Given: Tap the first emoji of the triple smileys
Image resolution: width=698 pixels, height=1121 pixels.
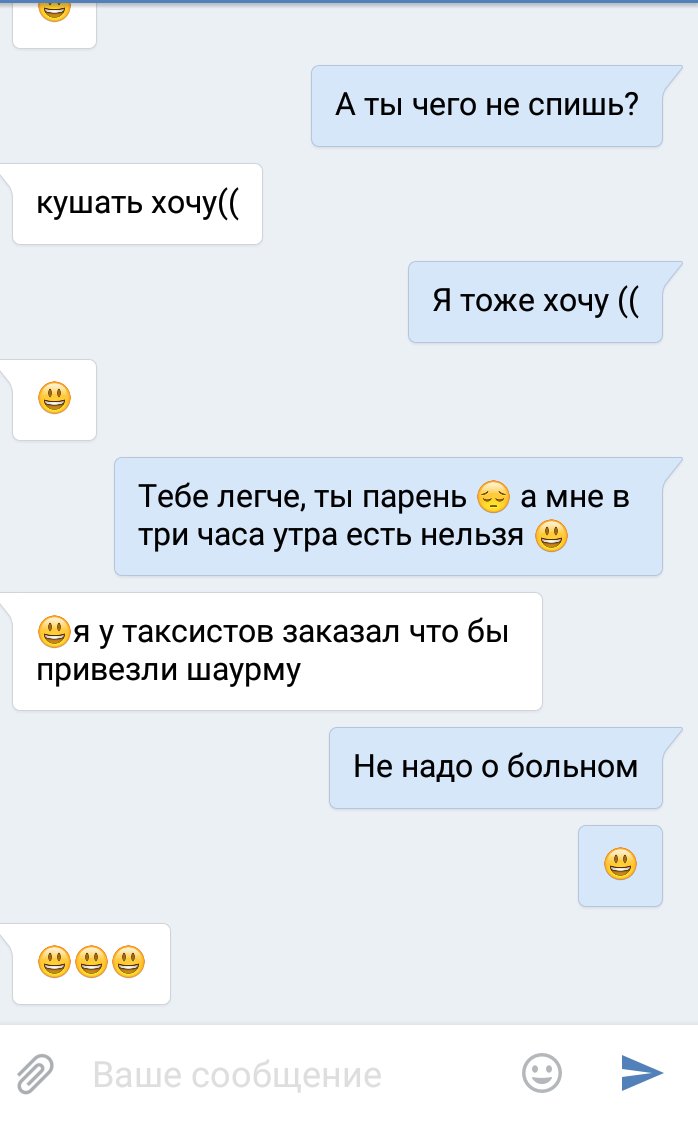Looking at the screenshot, I should (x=54, y=962).
